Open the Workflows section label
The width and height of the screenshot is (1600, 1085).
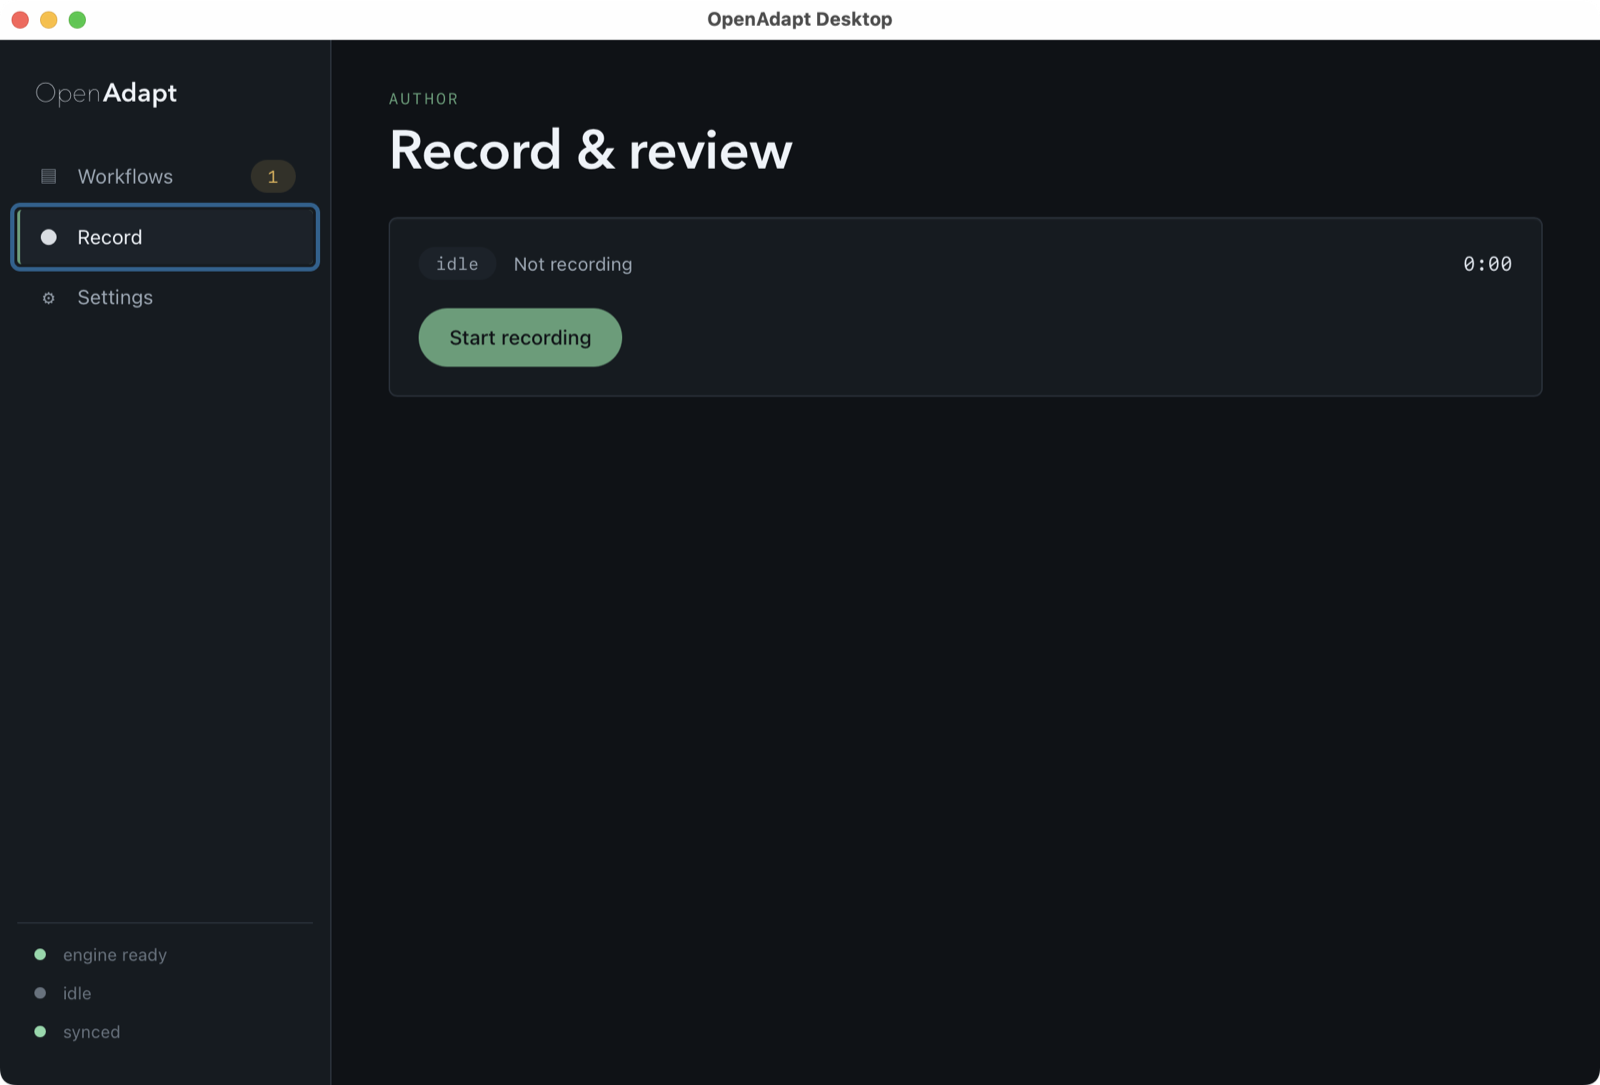tap(125, 176)
